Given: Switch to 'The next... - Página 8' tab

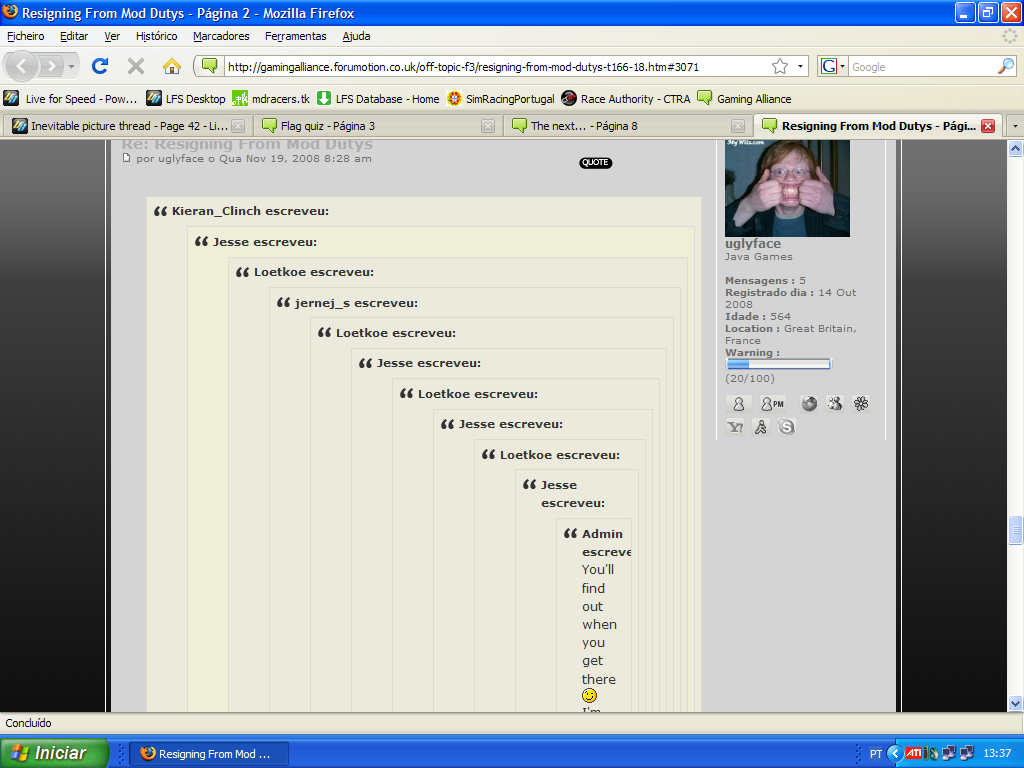Looking at the screenshot, I should coord(627,126).
